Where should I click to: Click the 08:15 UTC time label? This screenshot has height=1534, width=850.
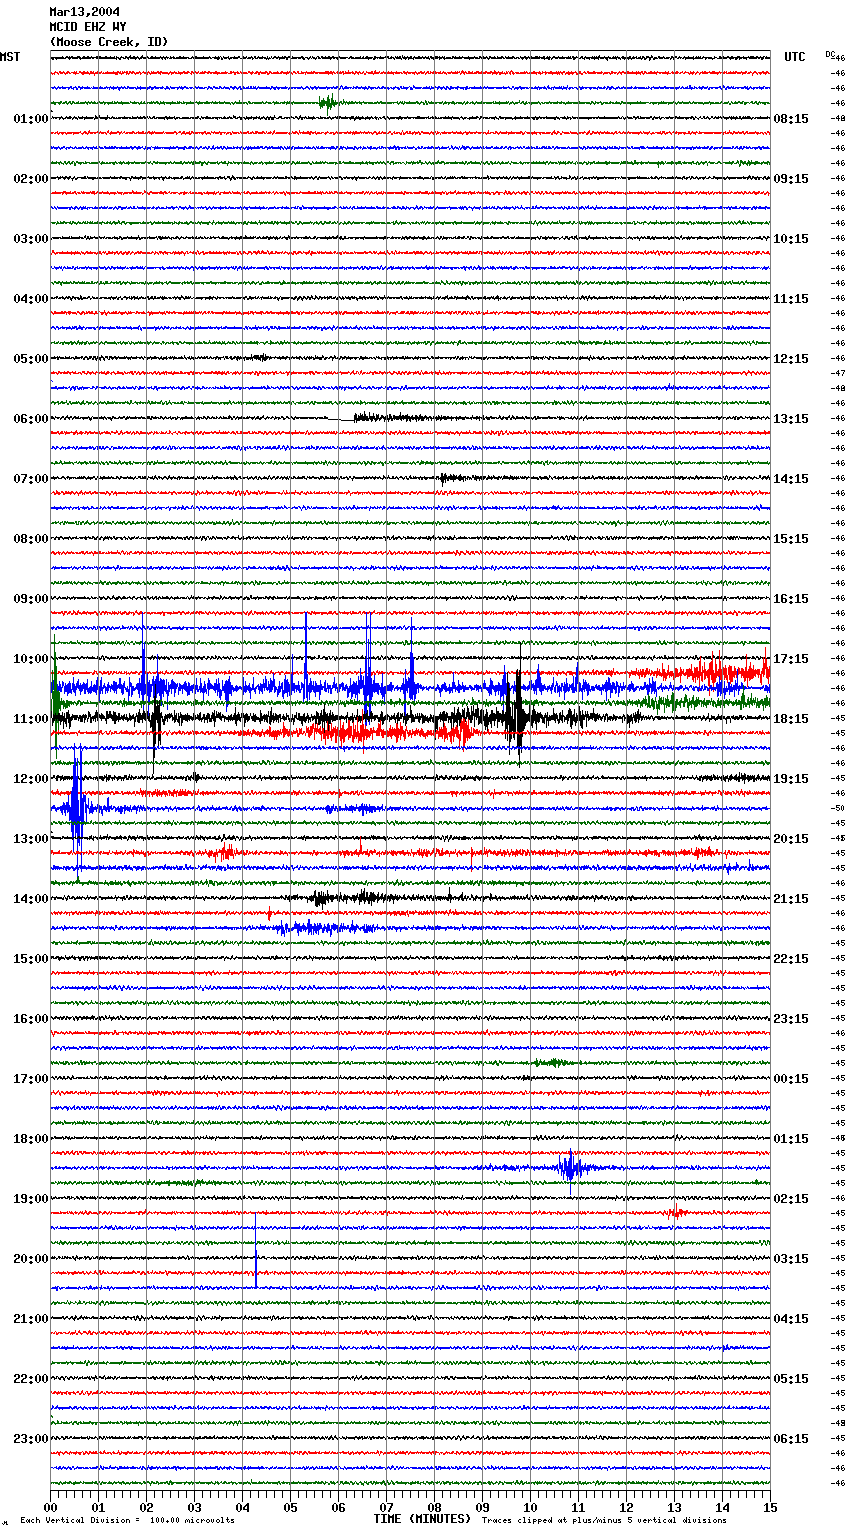pyautogui.click(x=791, y=119)
